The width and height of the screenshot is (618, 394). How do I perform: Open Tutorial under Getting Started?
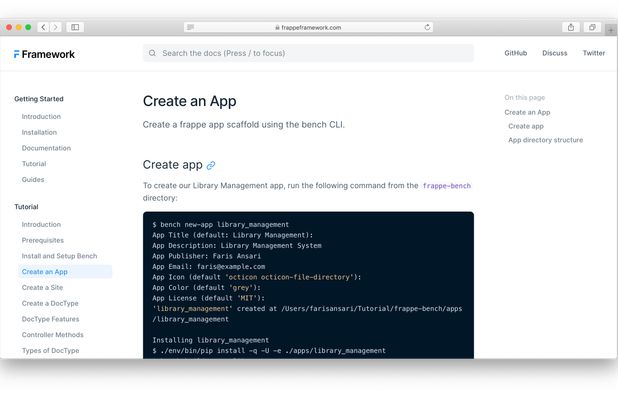pos(34,164)
